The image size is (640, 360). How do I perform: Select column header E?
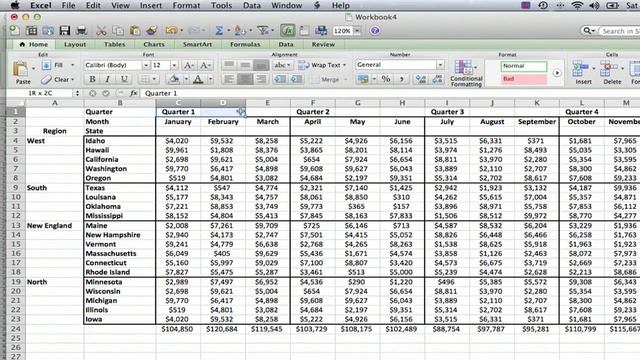point(268,103)
